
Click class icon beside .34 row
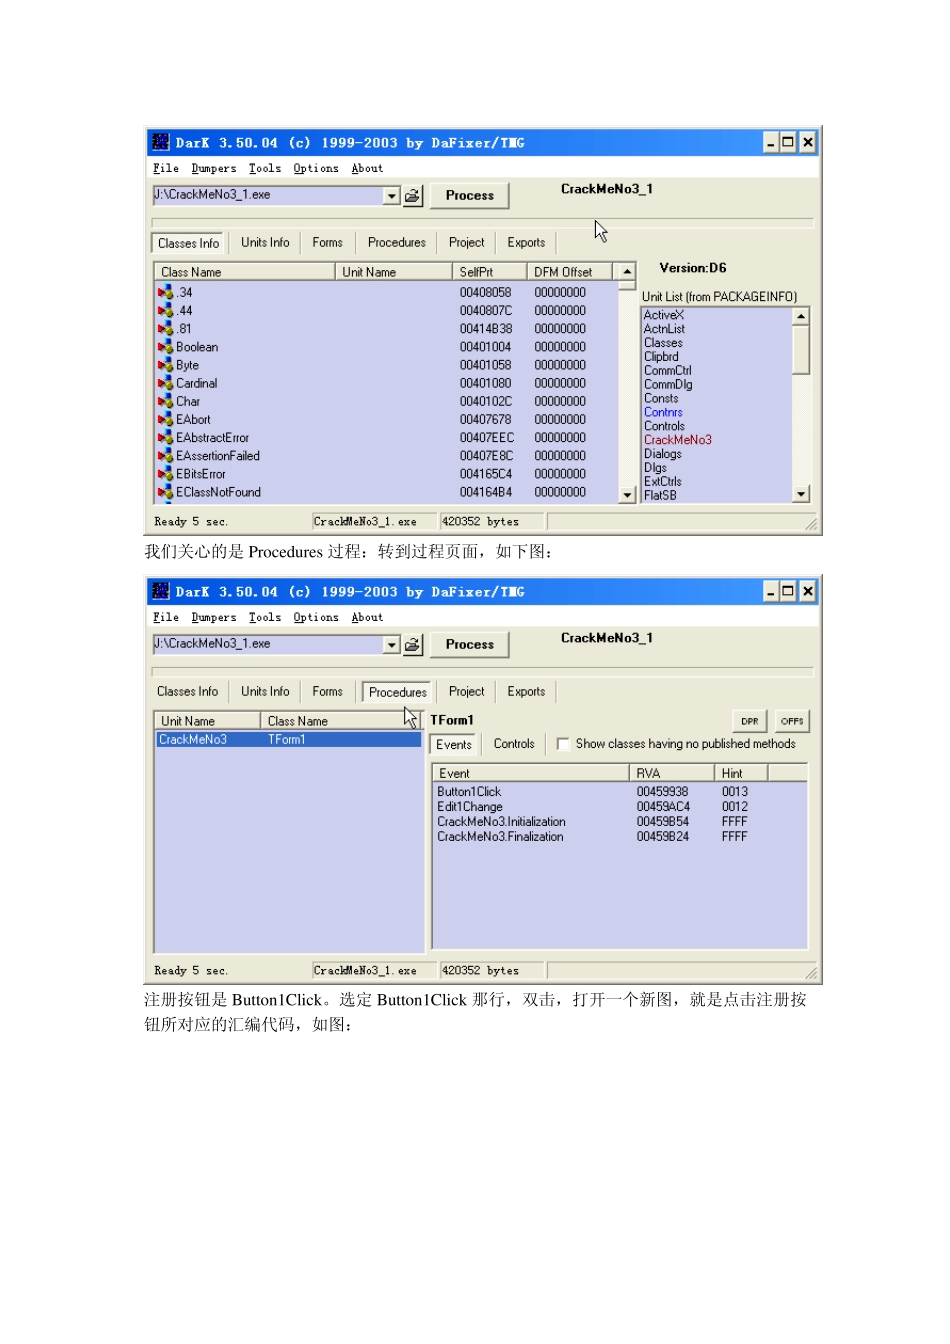tap(165, 292)
